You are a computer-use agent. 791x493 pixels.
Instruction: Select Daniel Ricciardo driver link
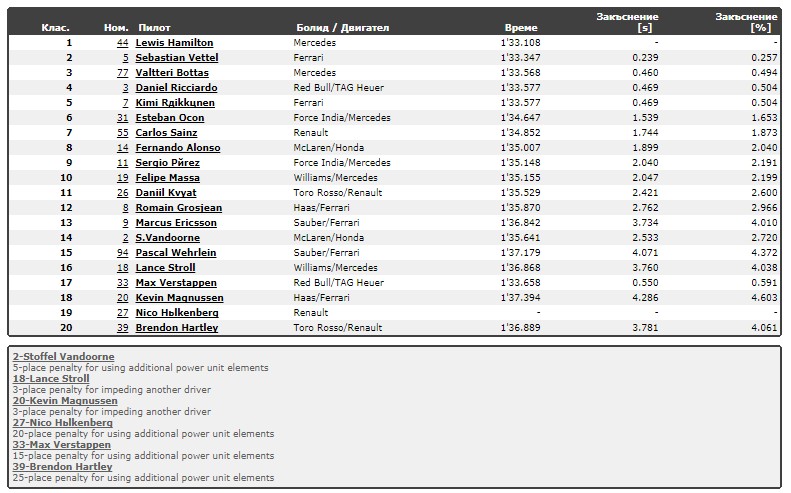pyautogui.click(x=176, y=88)
